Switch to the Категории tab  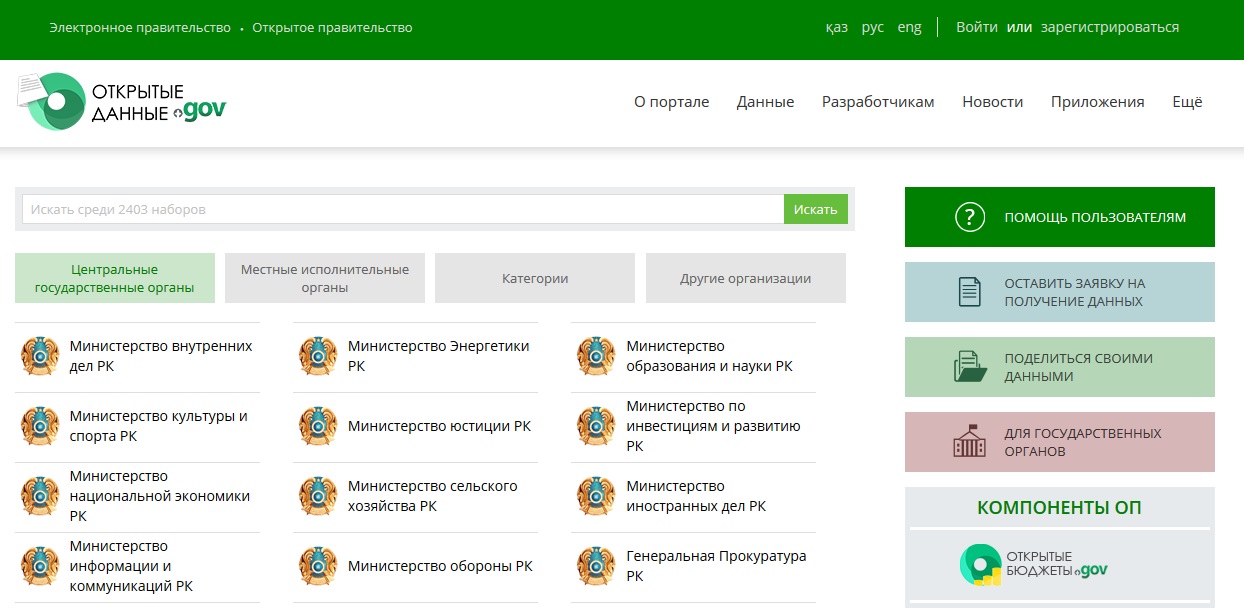[534, 277]
